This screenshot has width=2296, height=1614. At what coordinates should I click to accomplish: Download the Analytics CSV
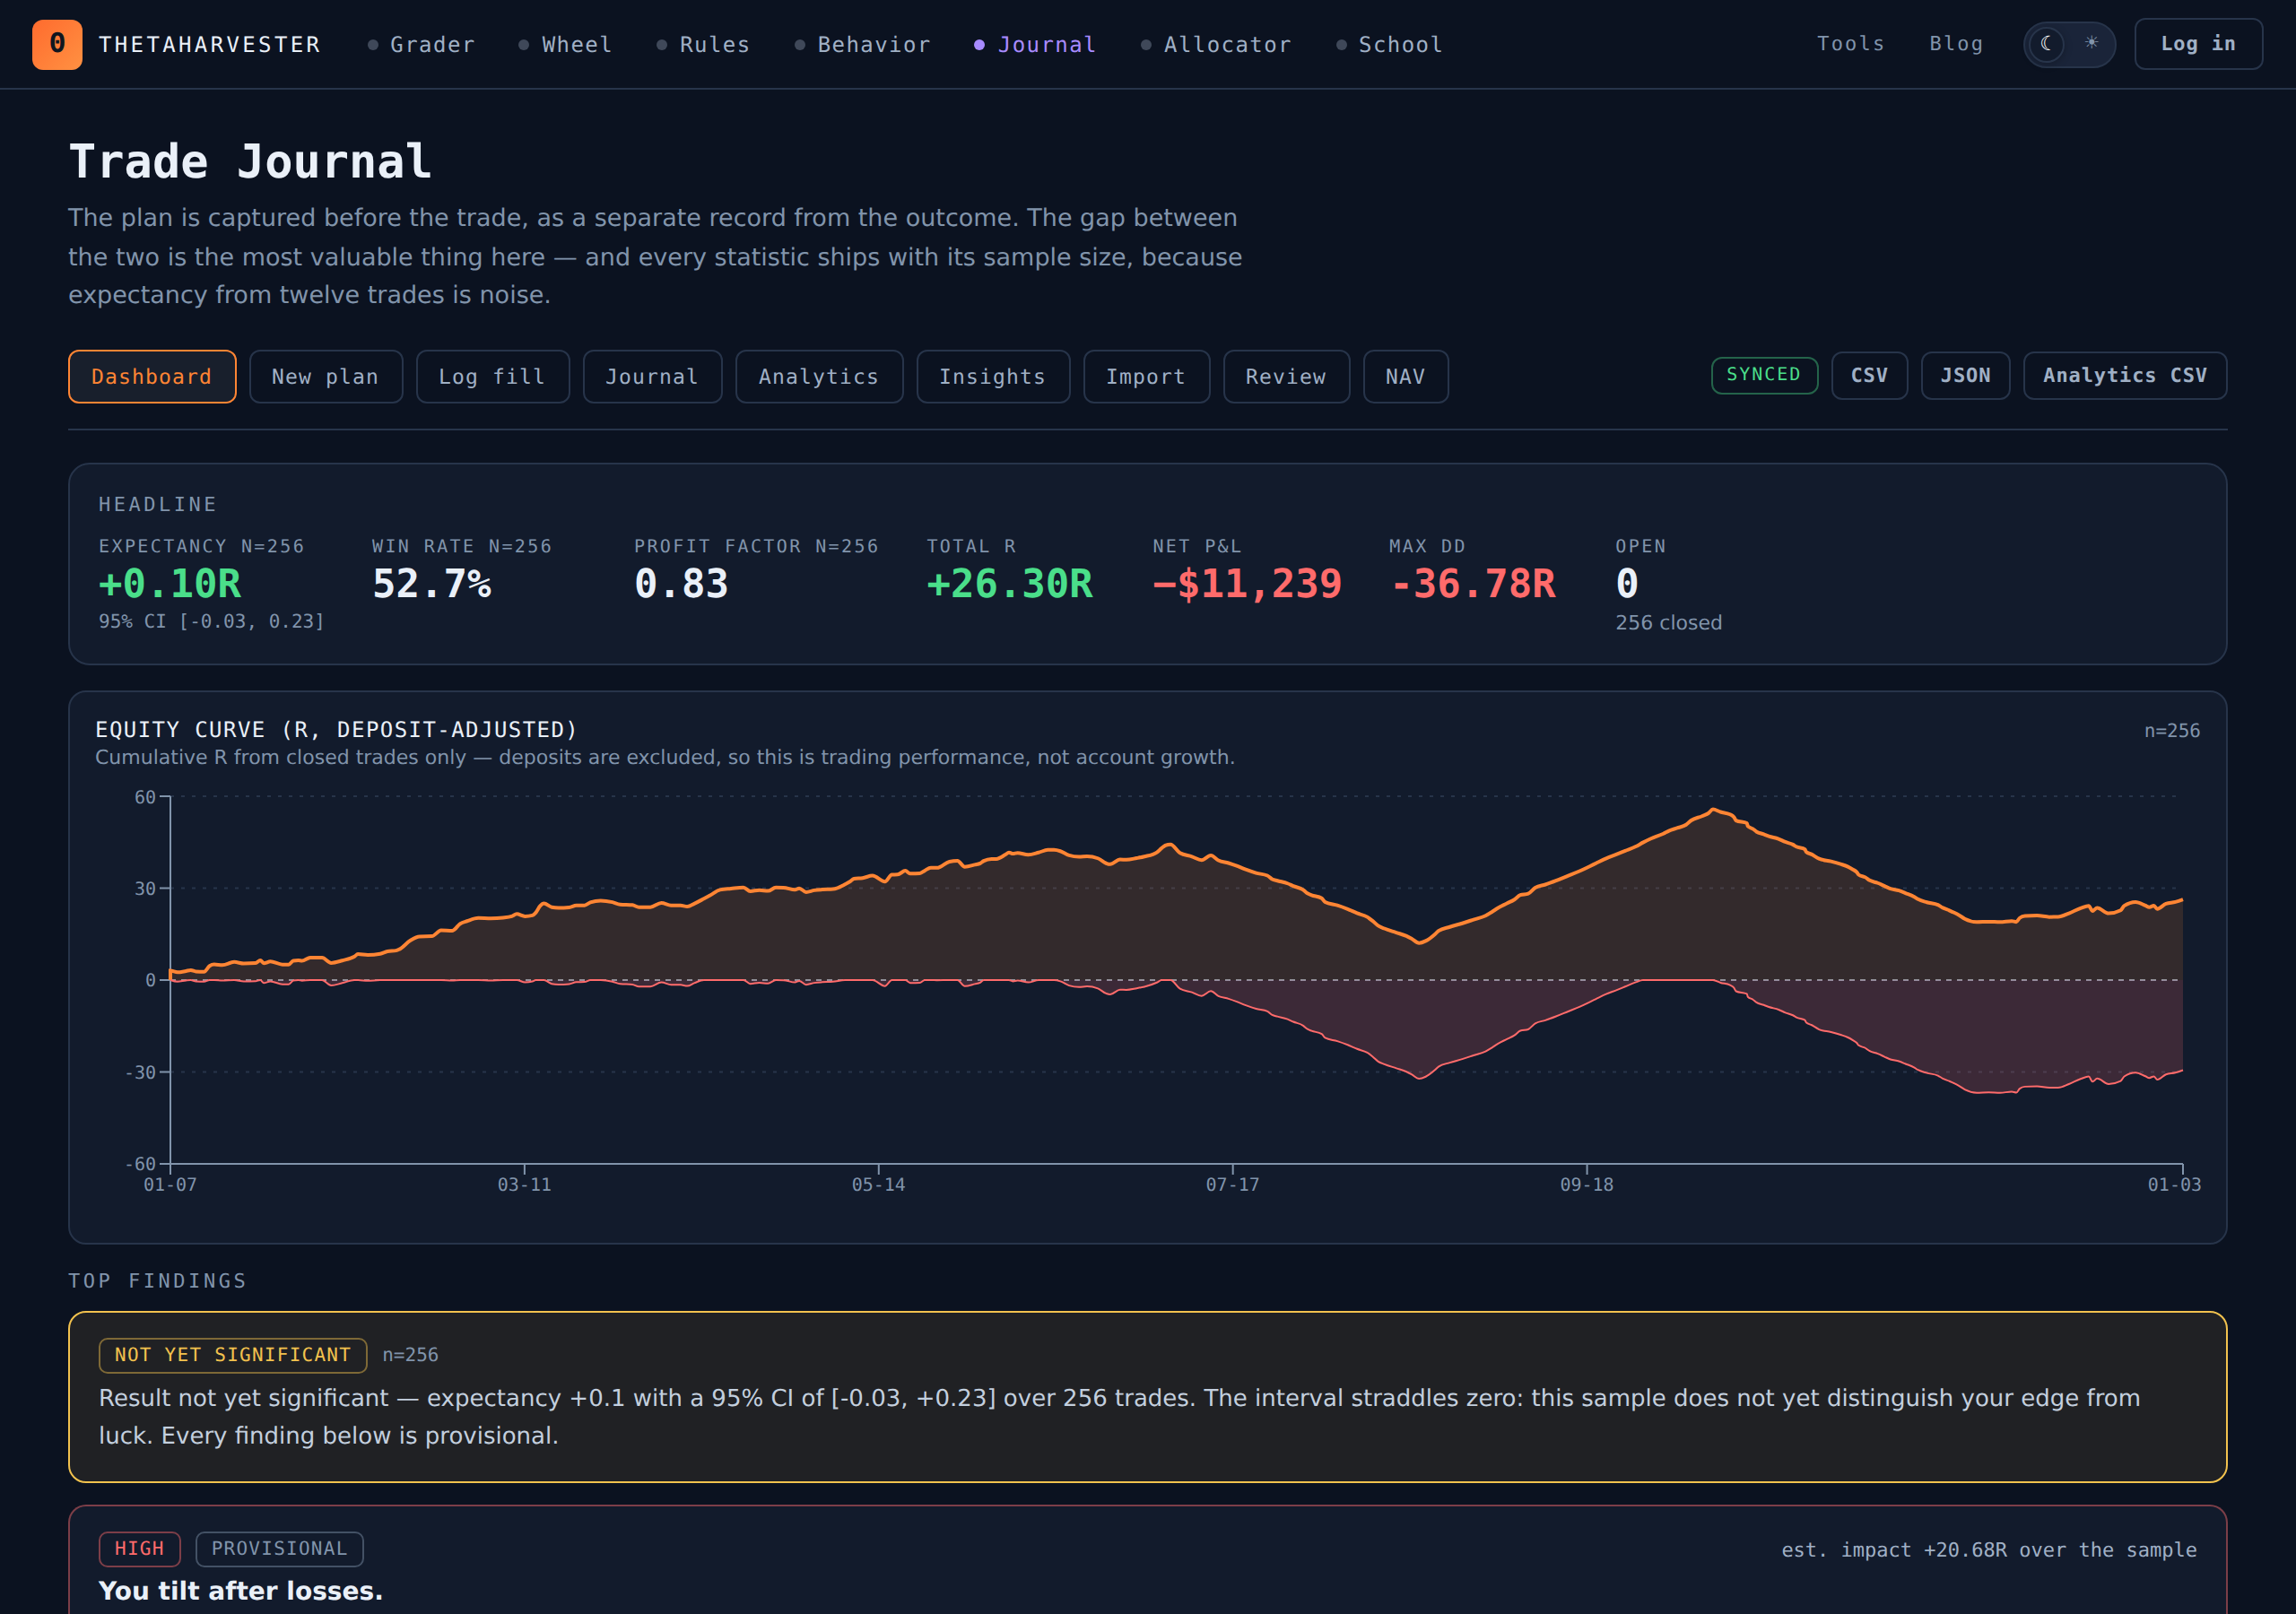pos(2125,376)
